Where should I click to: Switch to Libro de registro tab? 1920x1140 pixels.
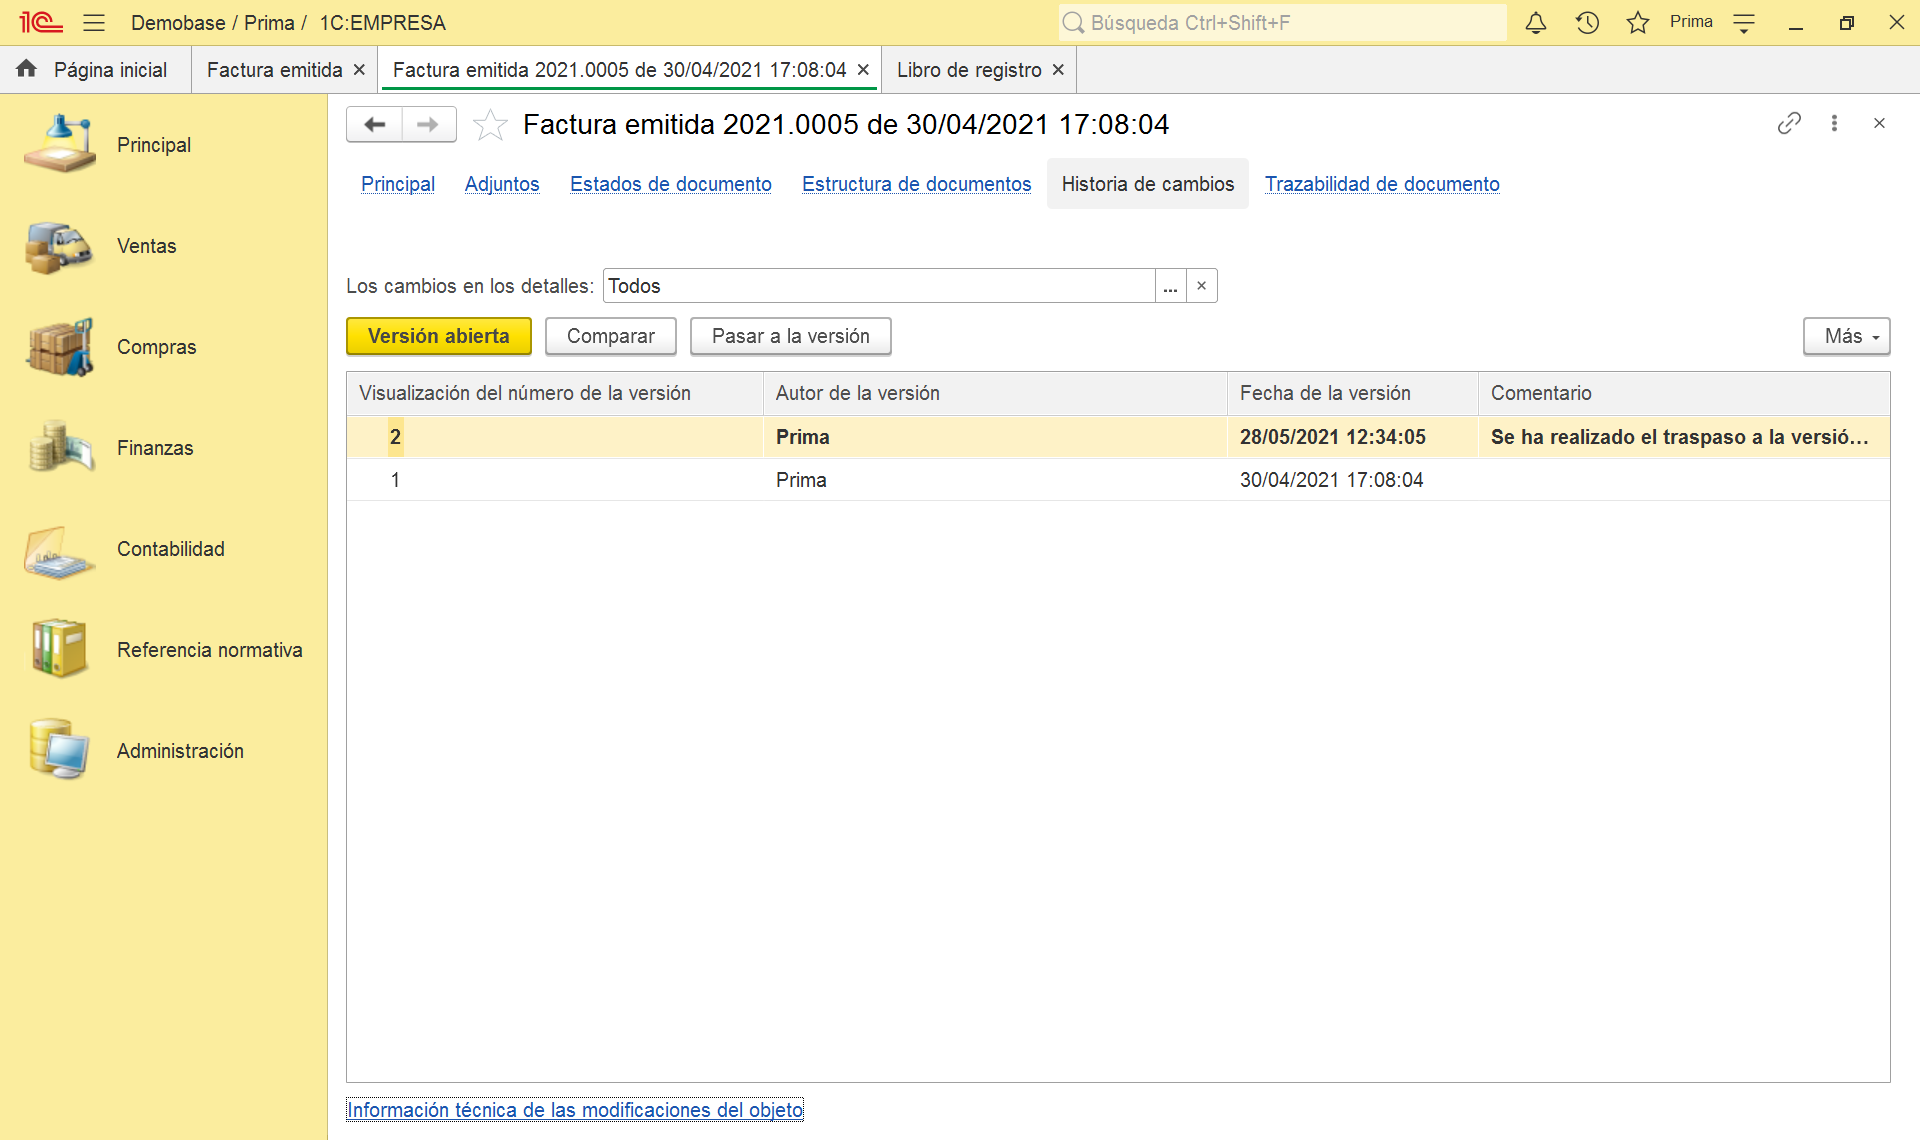(968, 70)
